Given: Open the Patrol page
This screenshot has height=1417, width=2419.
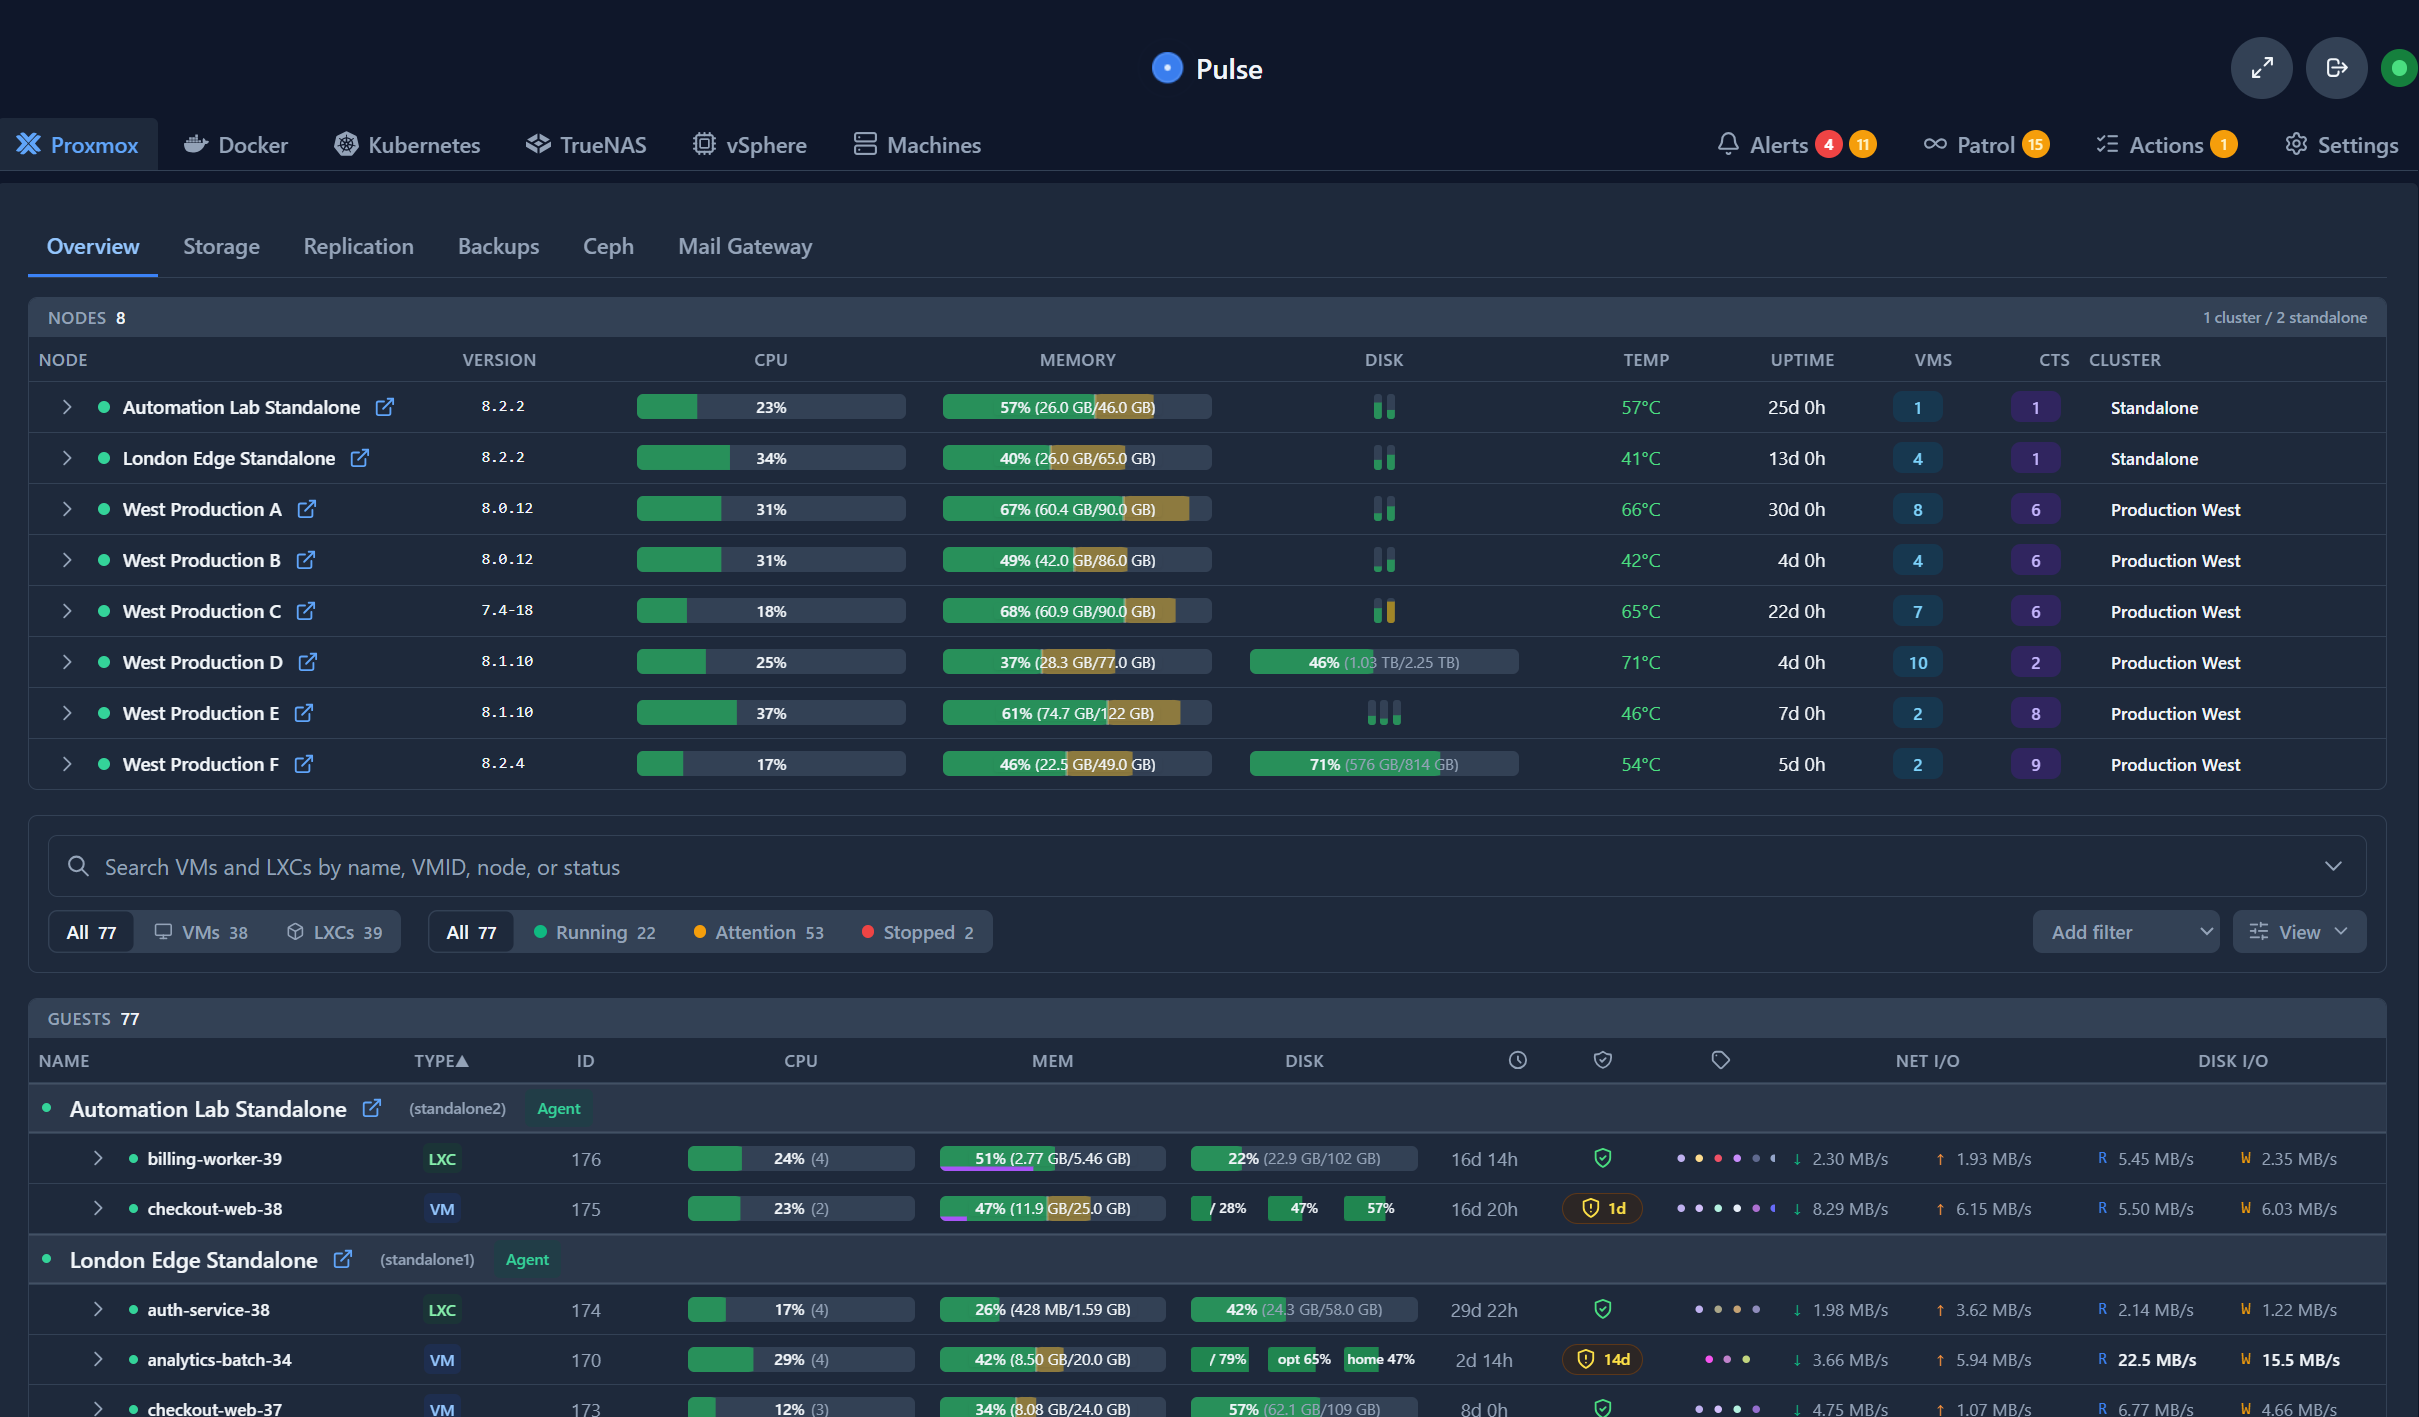Looking at the screenshot, I should tap(1986, 145).
